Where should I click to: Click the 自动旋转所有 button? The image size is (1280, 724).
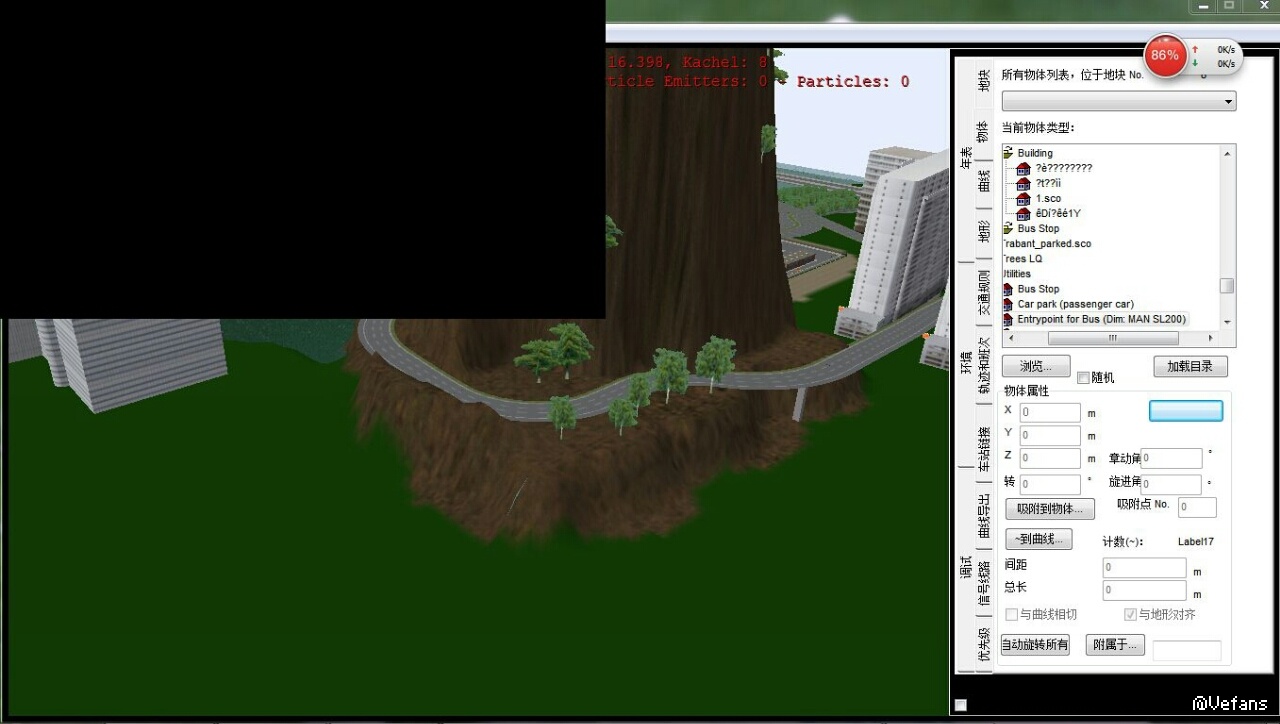(x=1035, y=645)
